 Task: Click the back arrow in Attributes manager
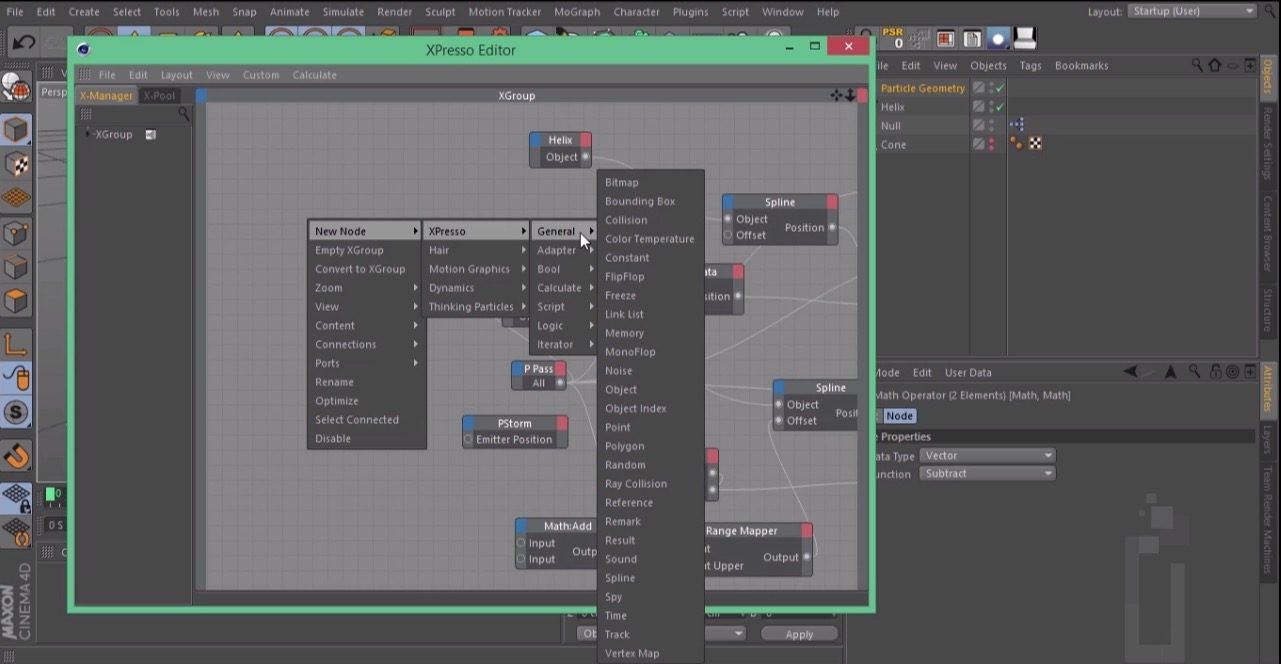coord(1130,372)
